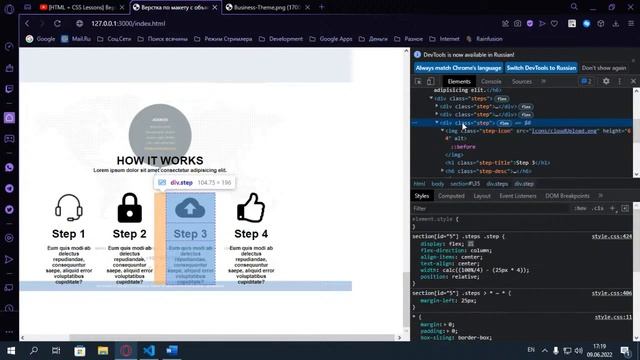Open the Twitch sidebar icon
Screen dimensions: 640x360
pos(9,89)
